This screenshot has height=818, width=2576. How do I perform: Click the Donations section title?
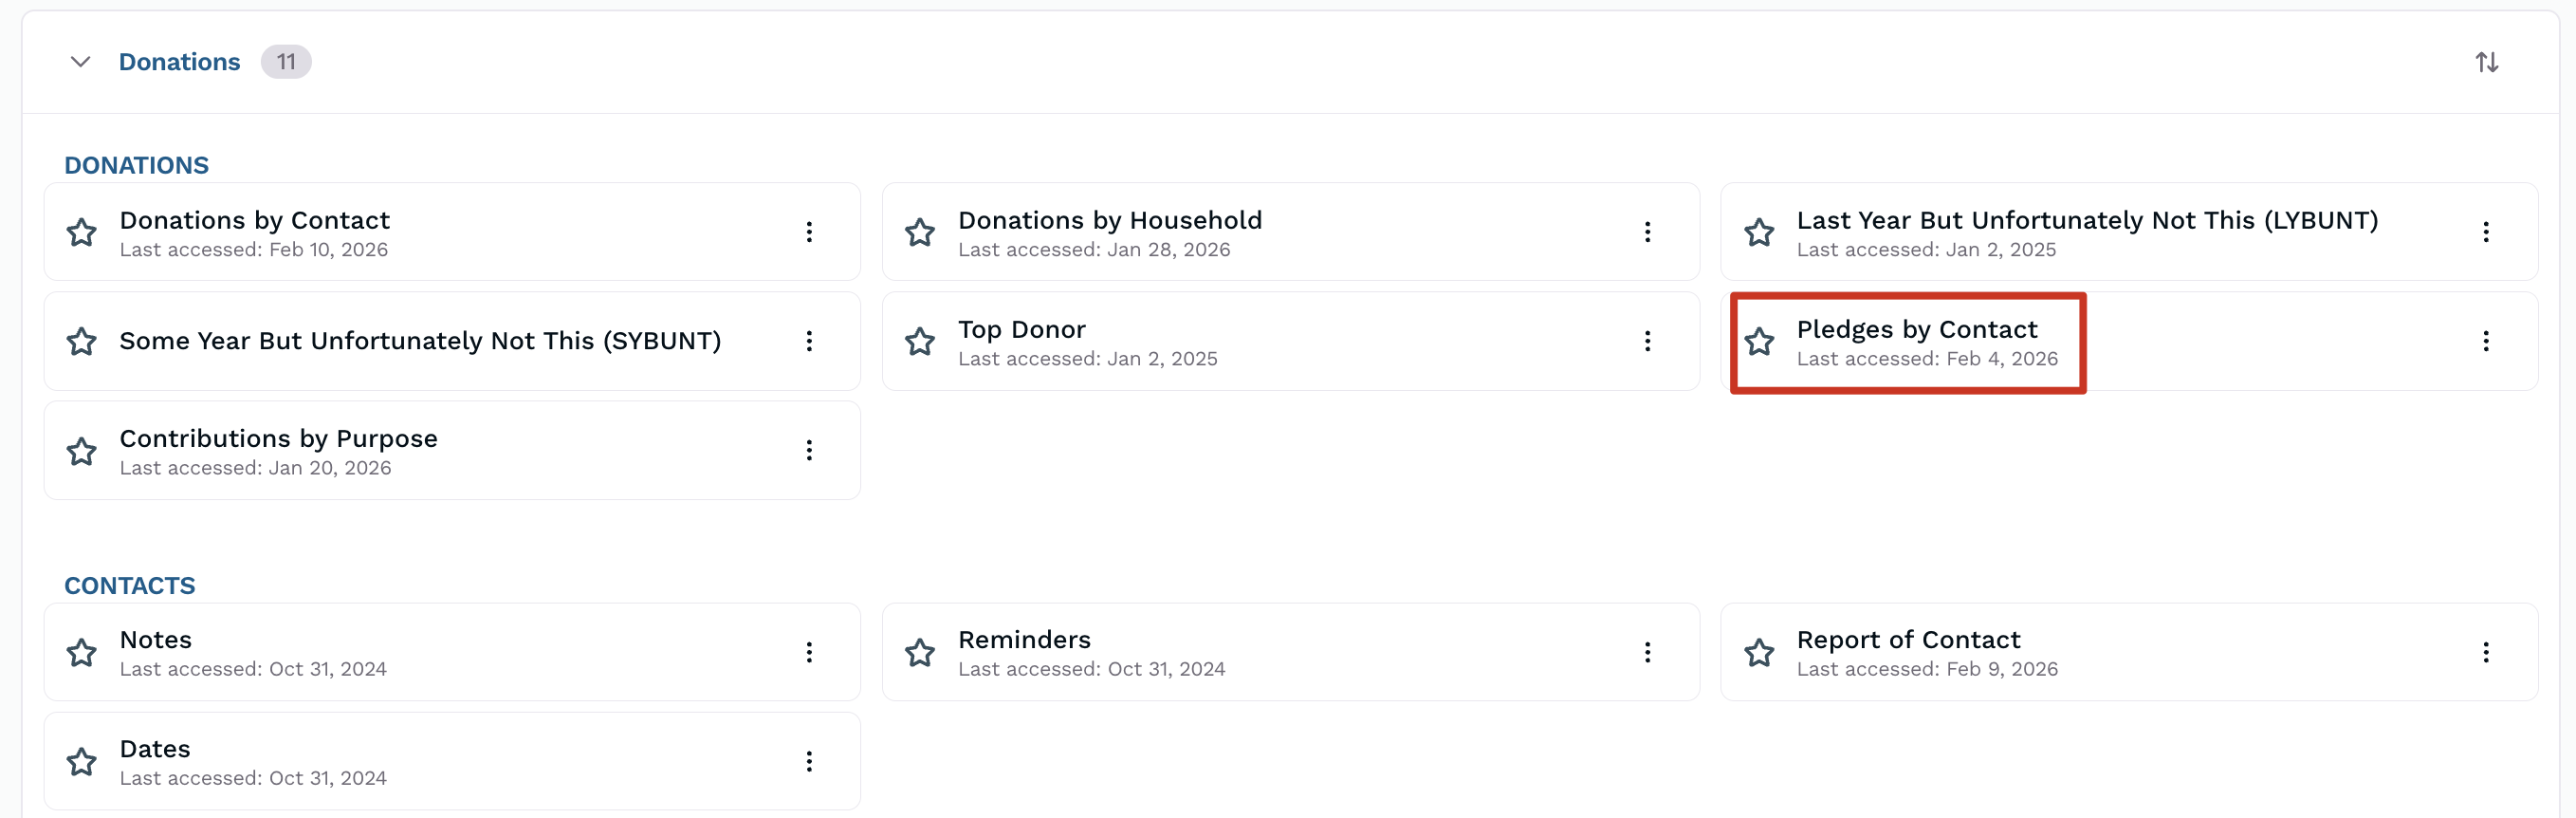pyautogui.click(x=179, y=62)
